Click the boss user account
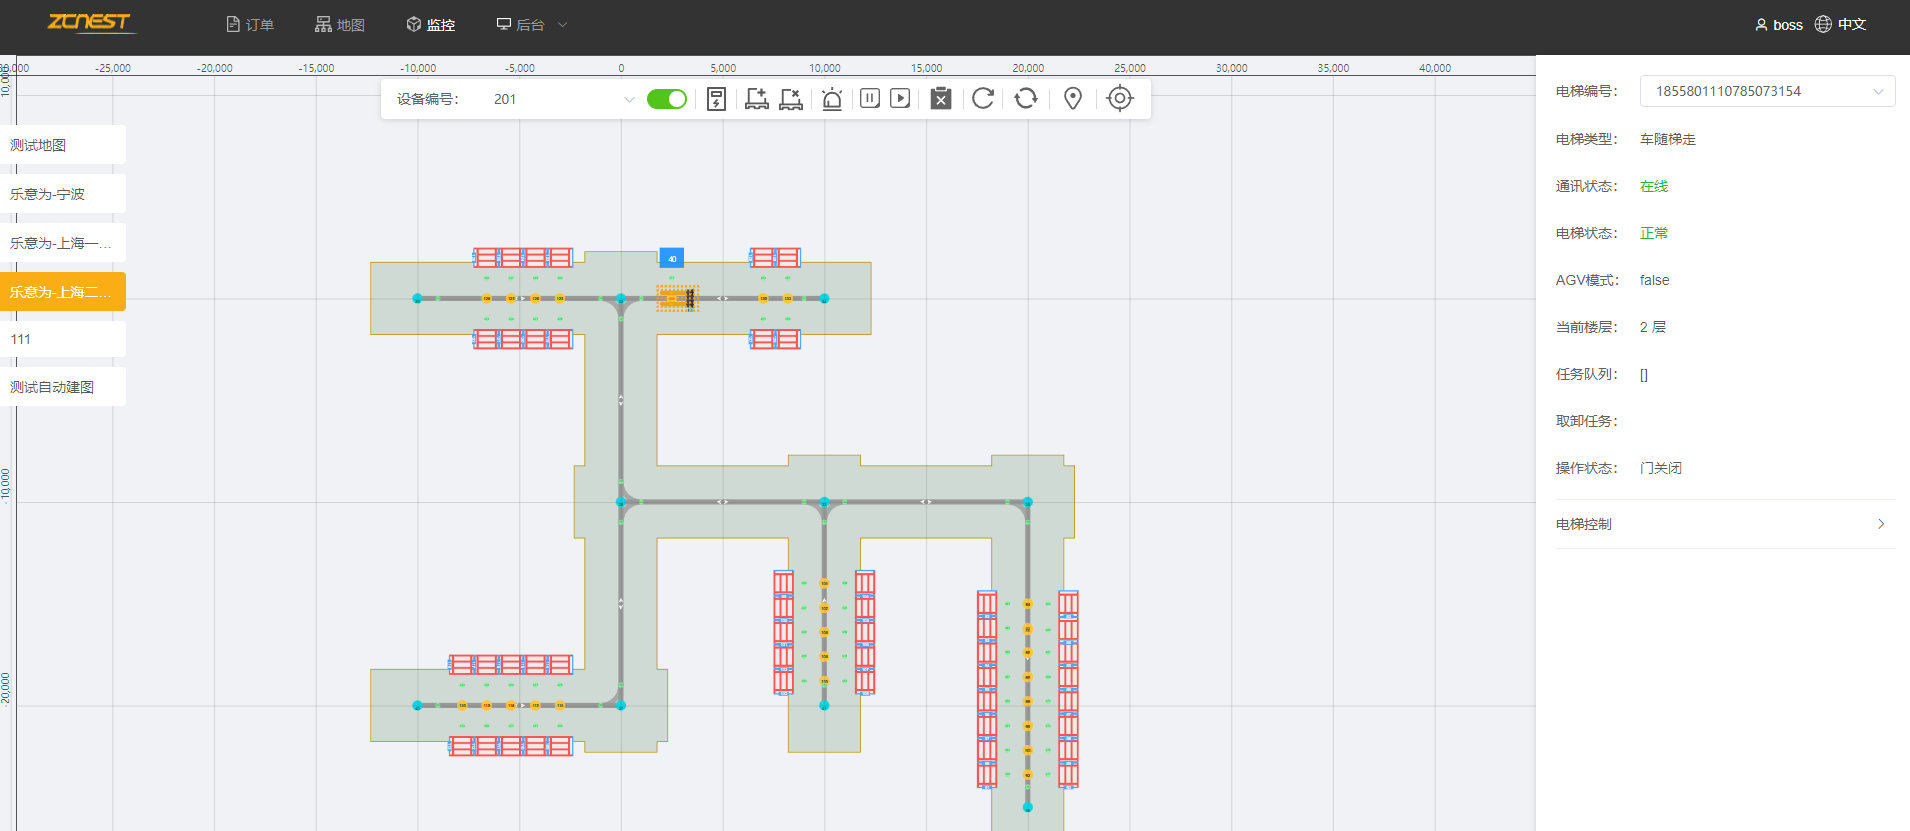 (1779, 25)
